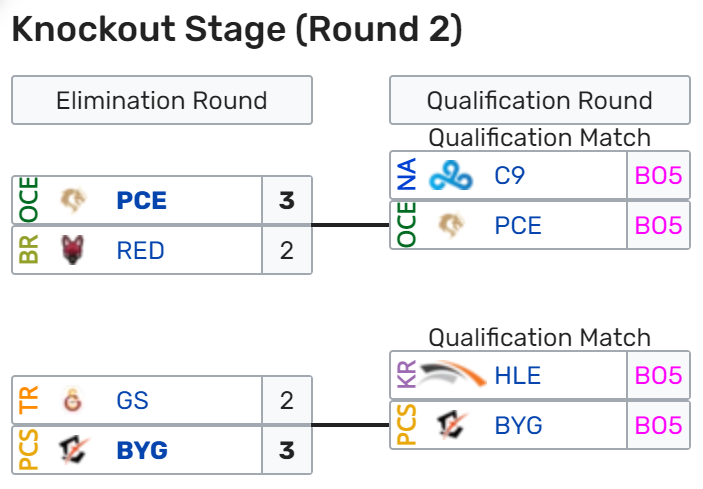Open the HLE team link
The width and height of the screenshot is (703, 489).
[x=518, y=375]
